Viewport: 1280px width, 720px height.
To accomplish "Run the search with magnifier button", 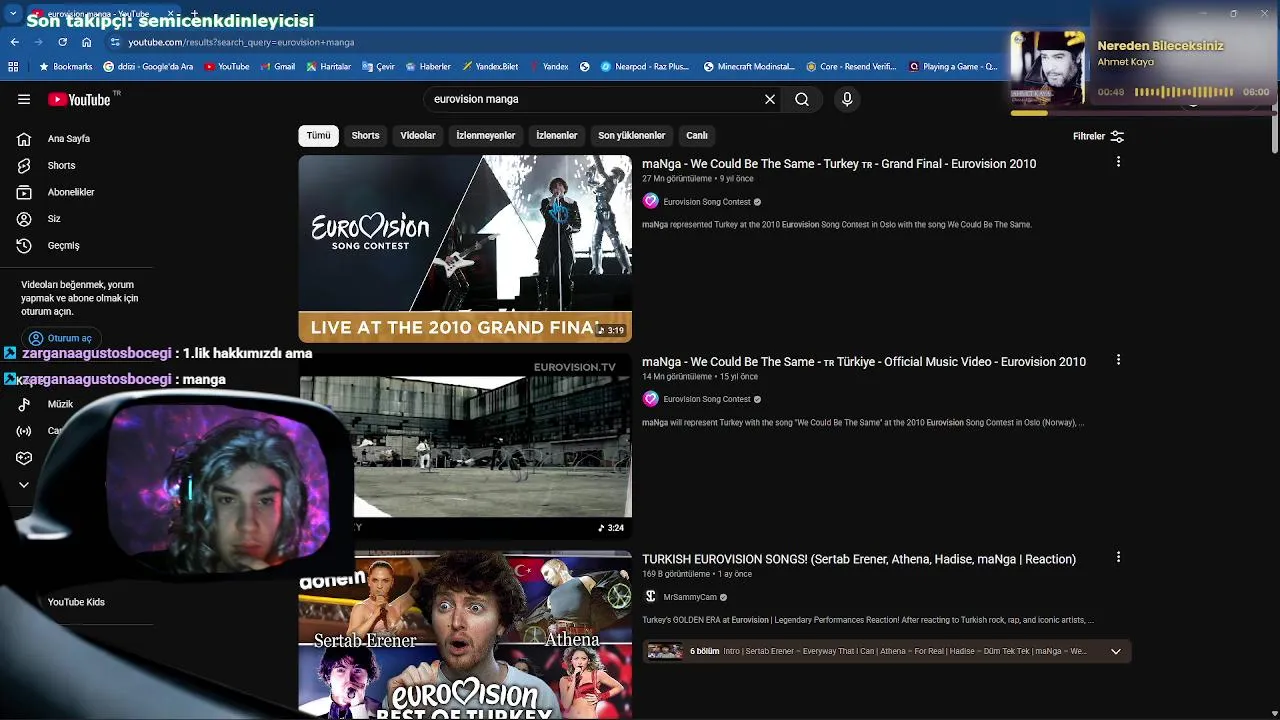I will click(802, 99).
